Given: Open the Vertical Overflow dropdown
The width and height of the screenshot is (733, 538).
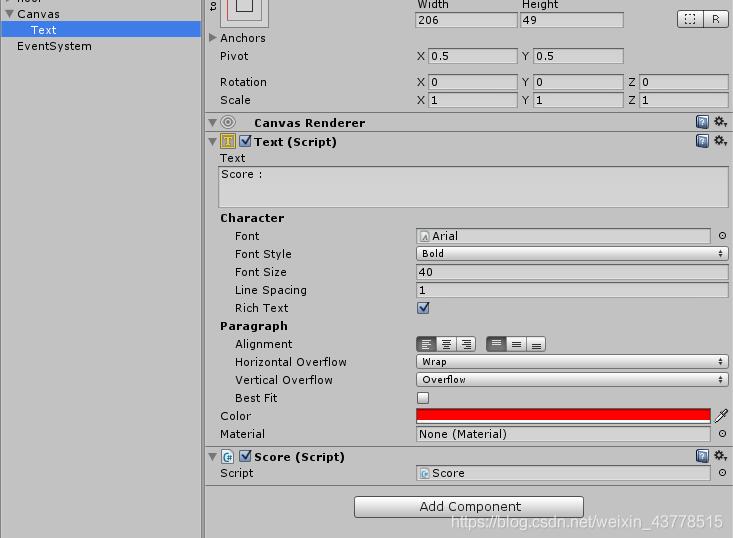Looking at the screenshot, I should pyautogui.click(x=572, y=380).
